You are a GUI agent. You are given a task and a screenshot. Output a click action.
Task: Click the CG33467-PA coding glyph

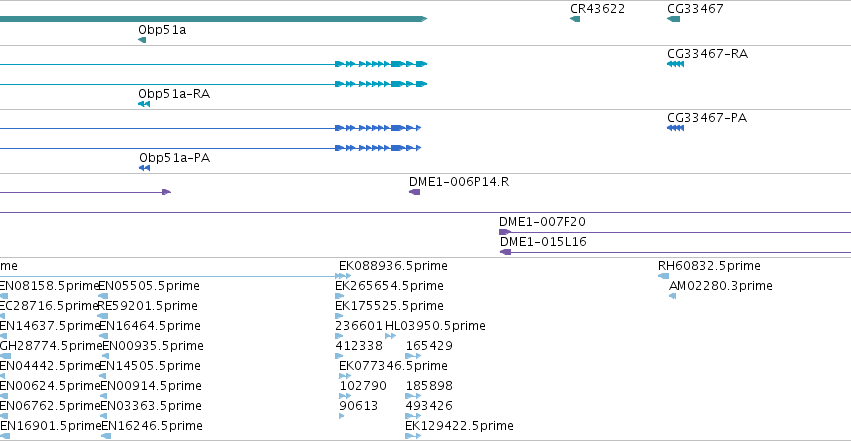pyautogui.click(x=675, y=128)
